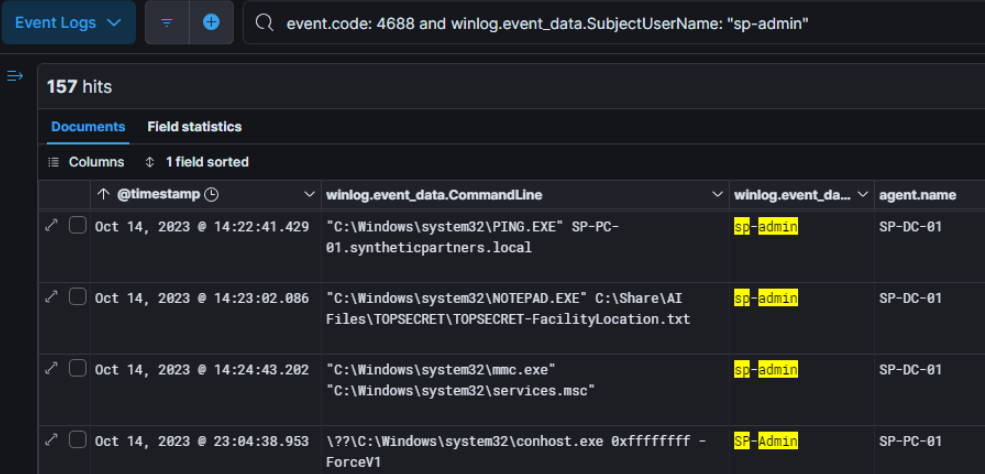This screenshot has height=474, width=985.
Task: Click the SP-DC-01 cell in the NOTEPAD.EXE row
Action: tap(910, 298)
